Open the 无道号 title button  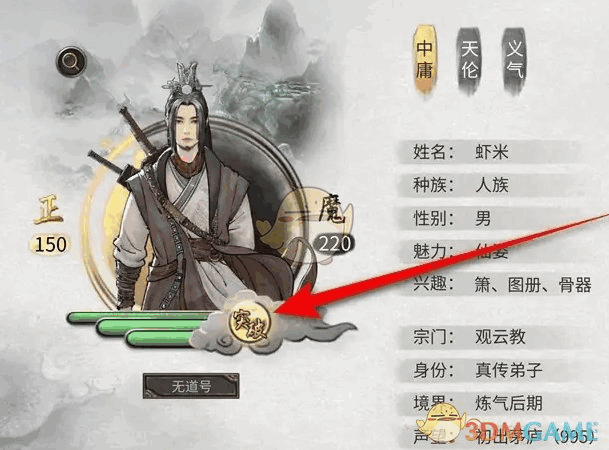191,386
